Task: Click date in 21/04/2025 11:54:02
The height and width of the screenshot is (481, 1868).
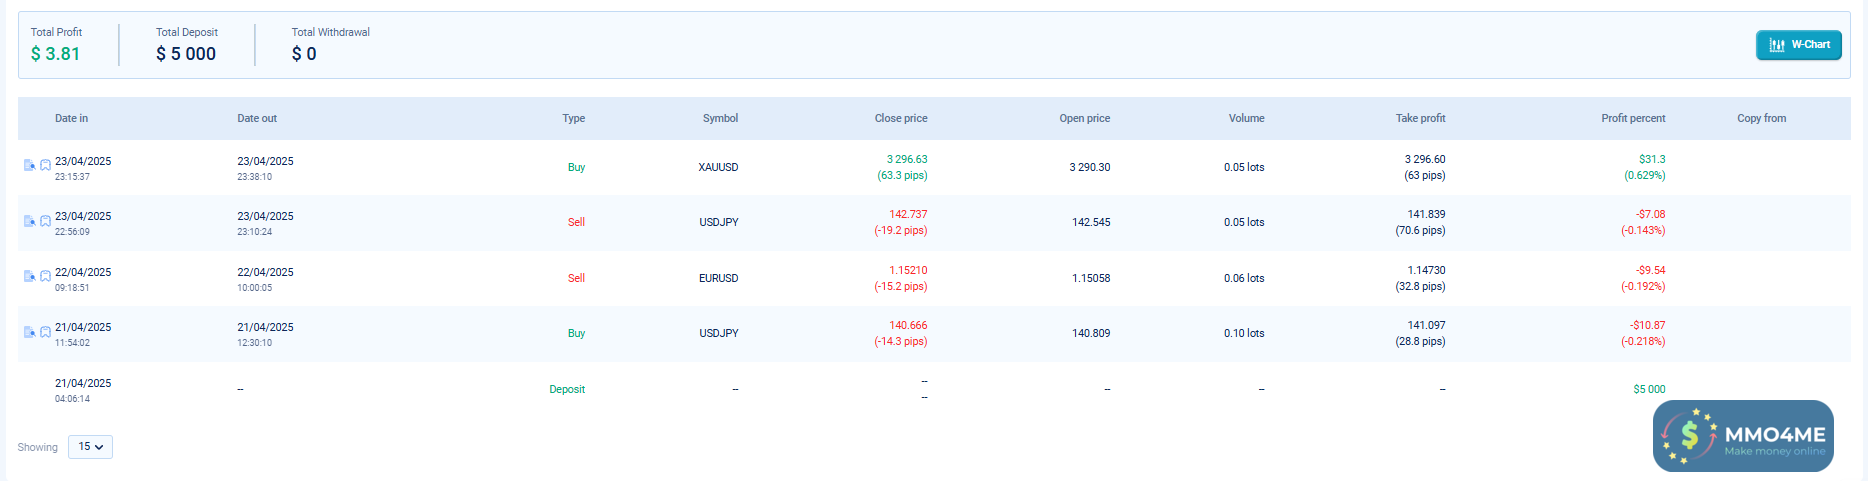Action: point(83,334)
